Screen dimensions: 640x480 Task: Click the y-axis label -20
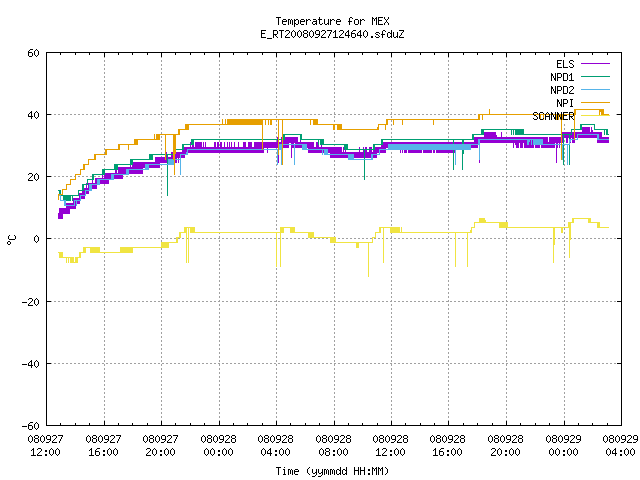31,302
